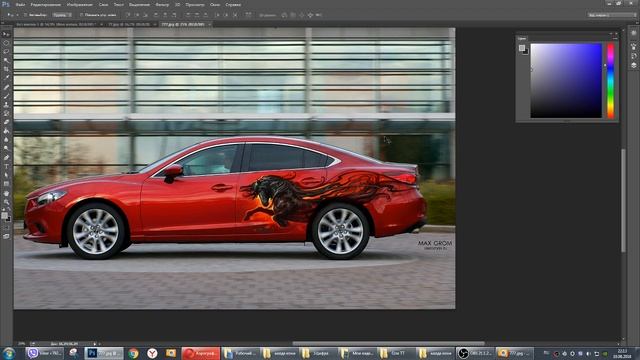Open the Группа auto-select dropdown

(62, 15)
